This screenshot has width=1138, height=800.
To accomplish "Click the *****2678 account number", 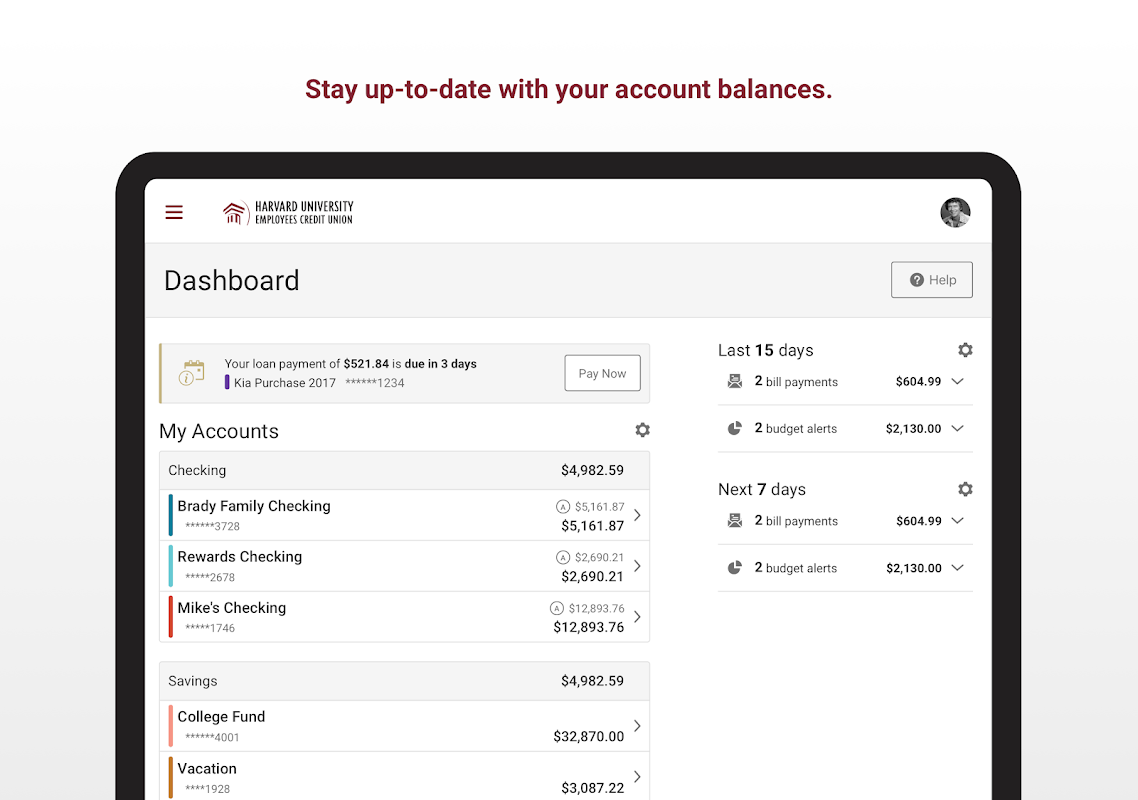I will (210, 577).
